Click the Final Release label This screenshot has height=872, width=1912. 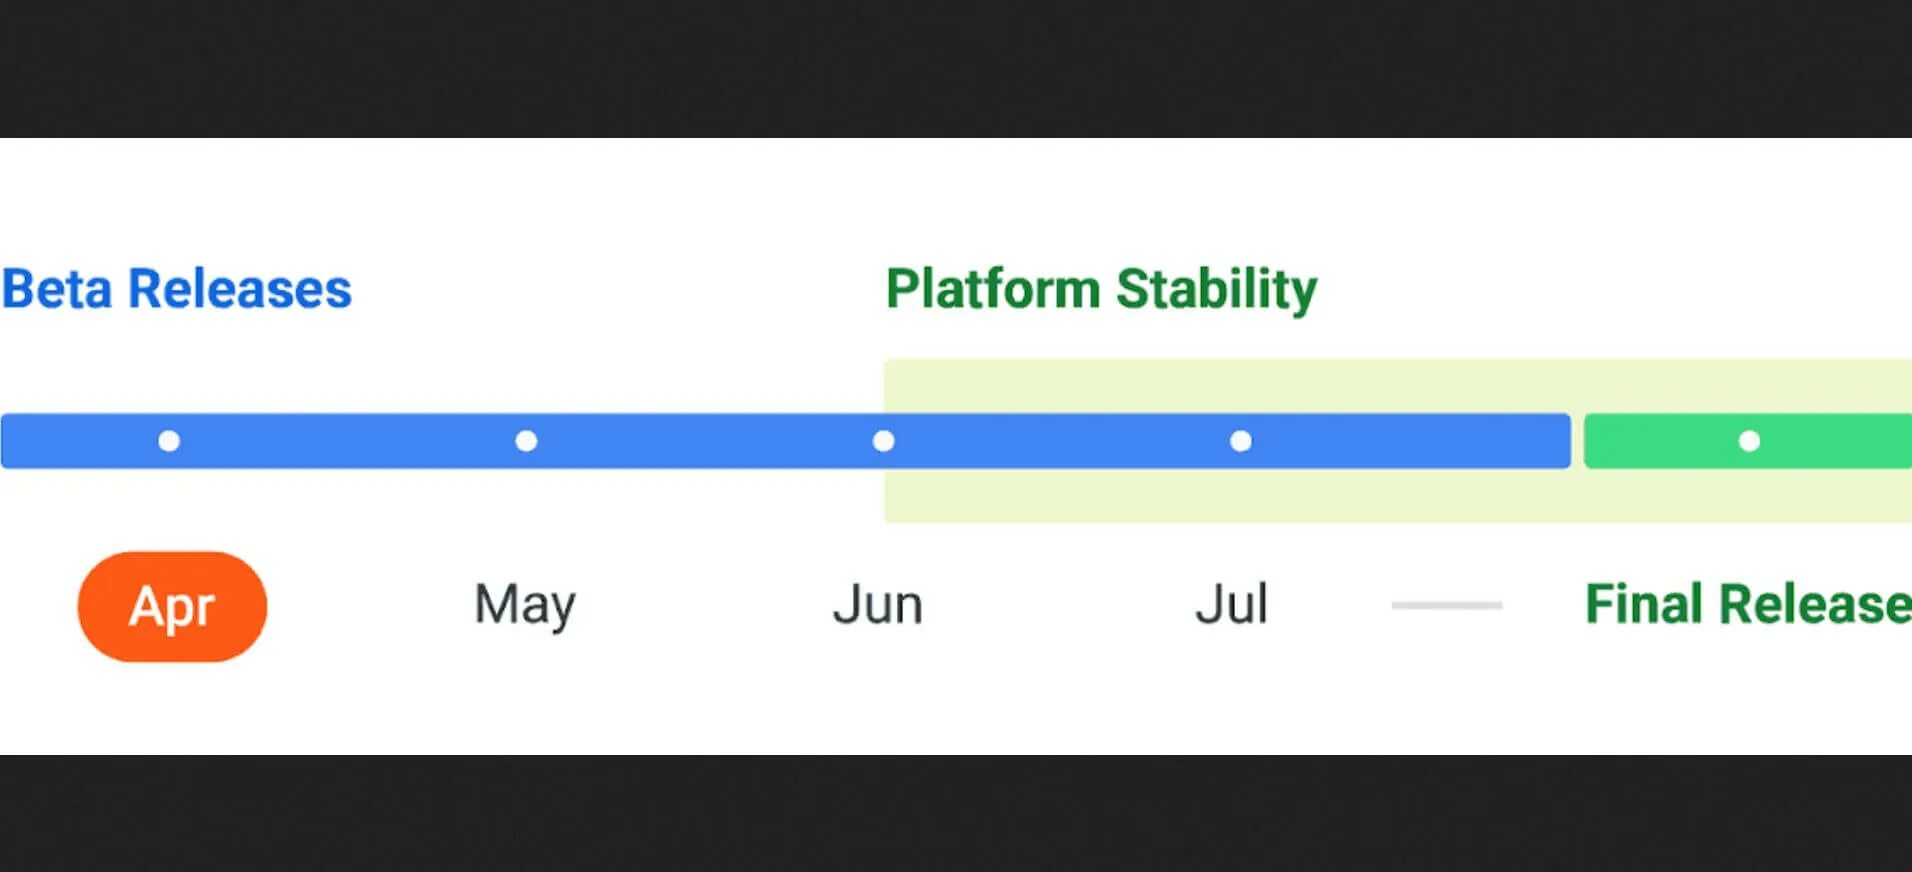1748,604
